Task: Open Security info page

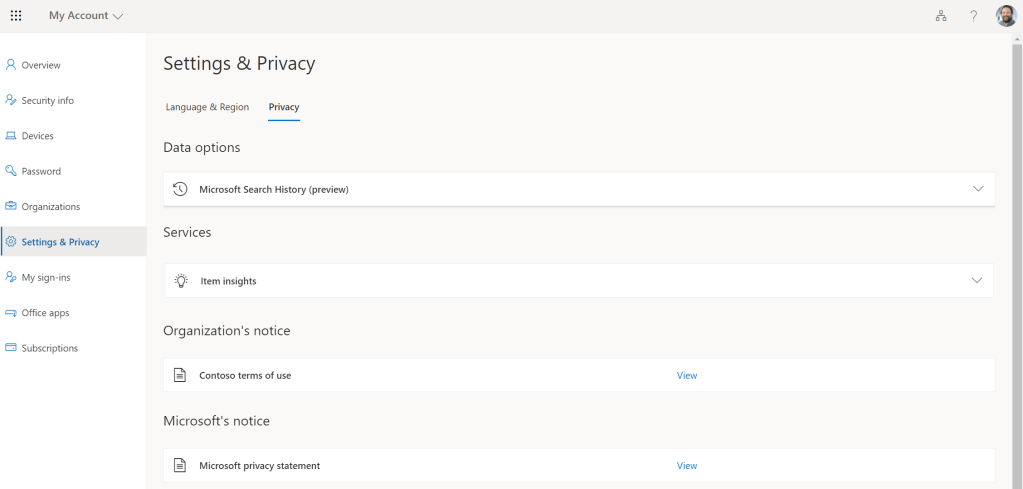Action: point(47,100)
